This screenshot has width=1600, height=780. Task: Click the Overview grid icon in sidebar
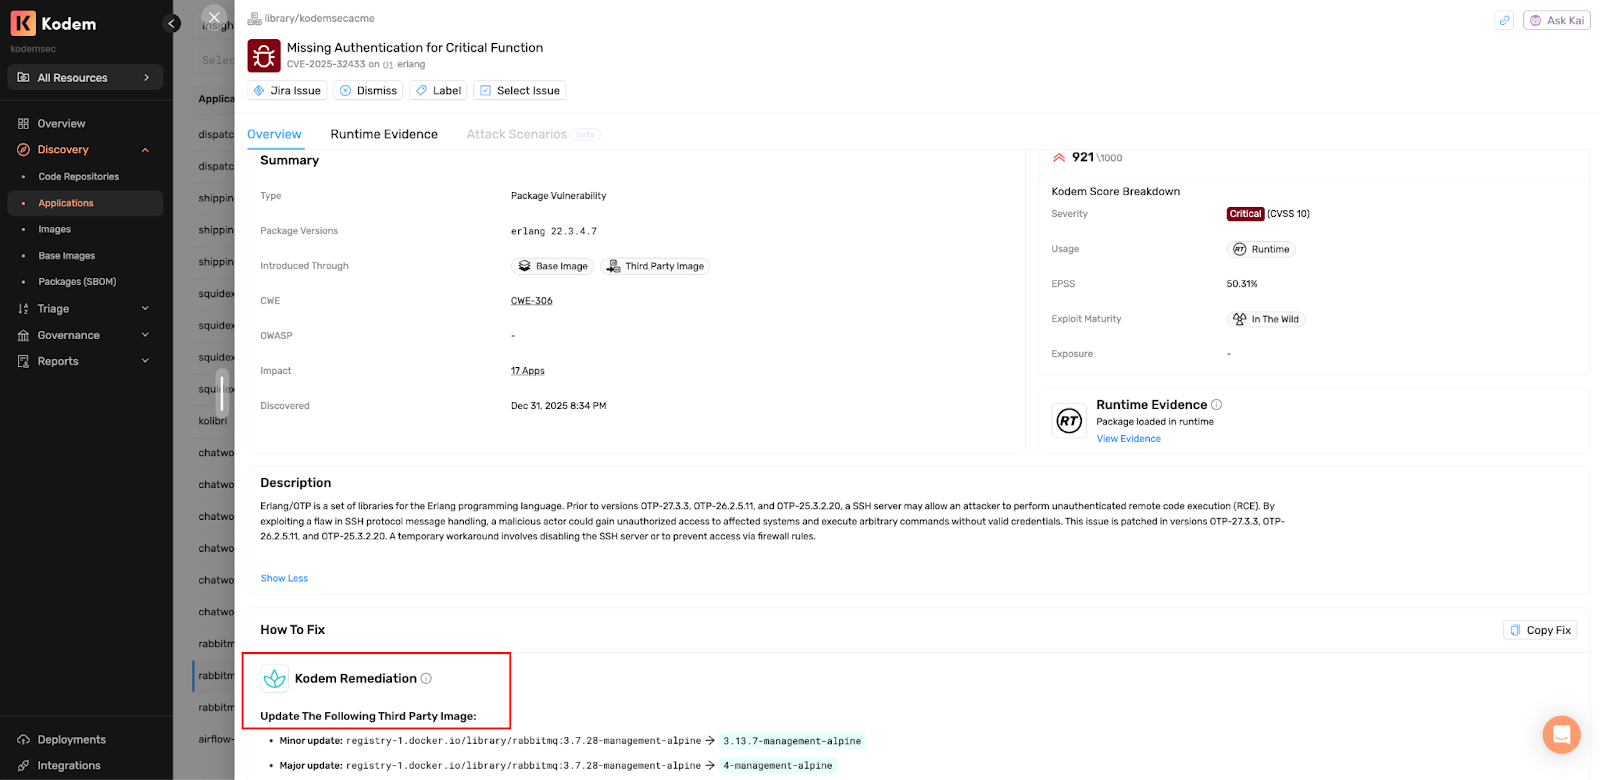click(23, 124)
